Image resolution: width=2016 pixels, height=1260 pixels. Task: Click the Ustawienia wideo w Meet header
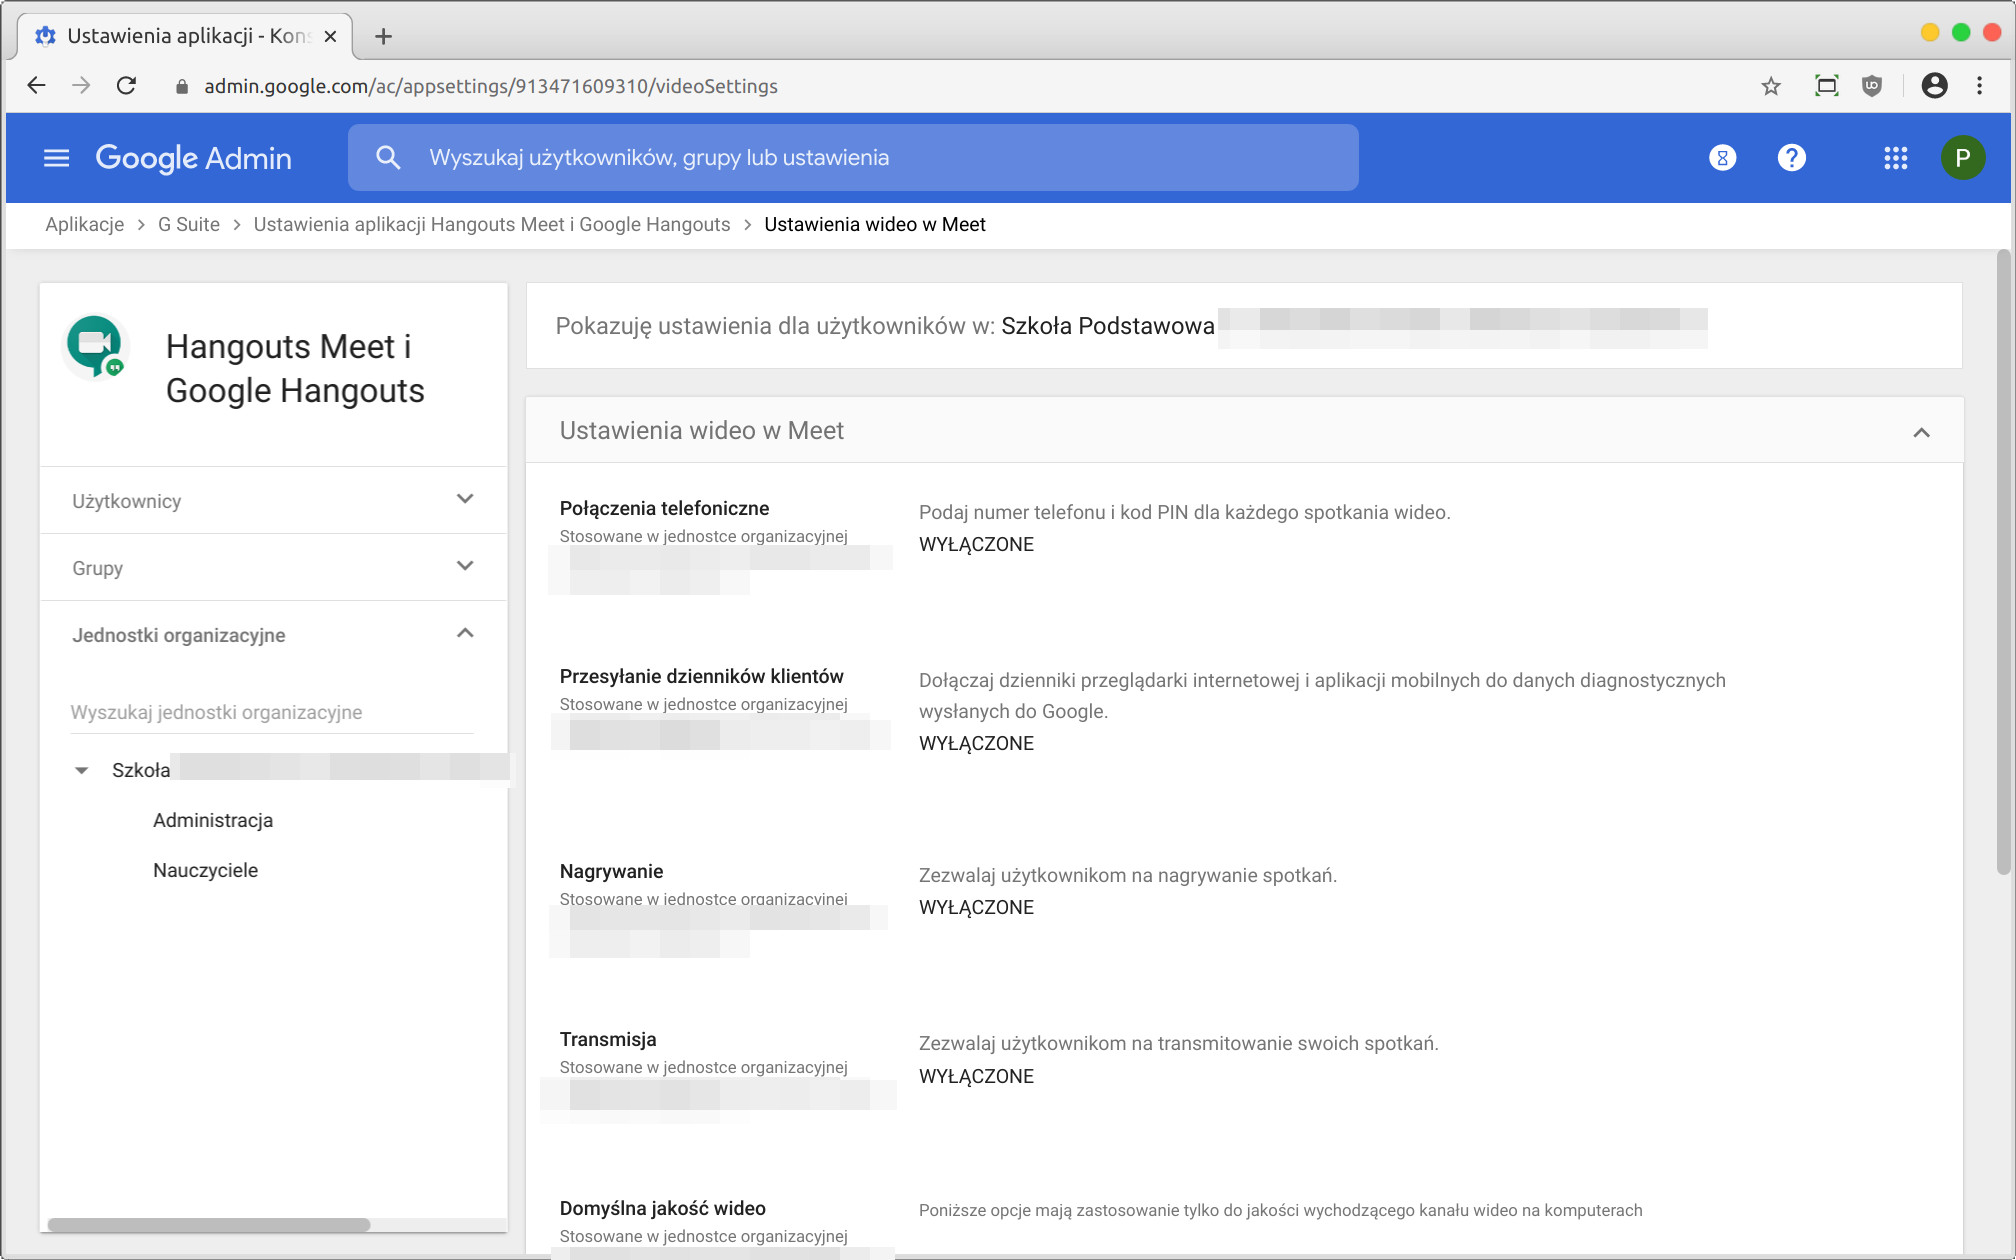702,431
